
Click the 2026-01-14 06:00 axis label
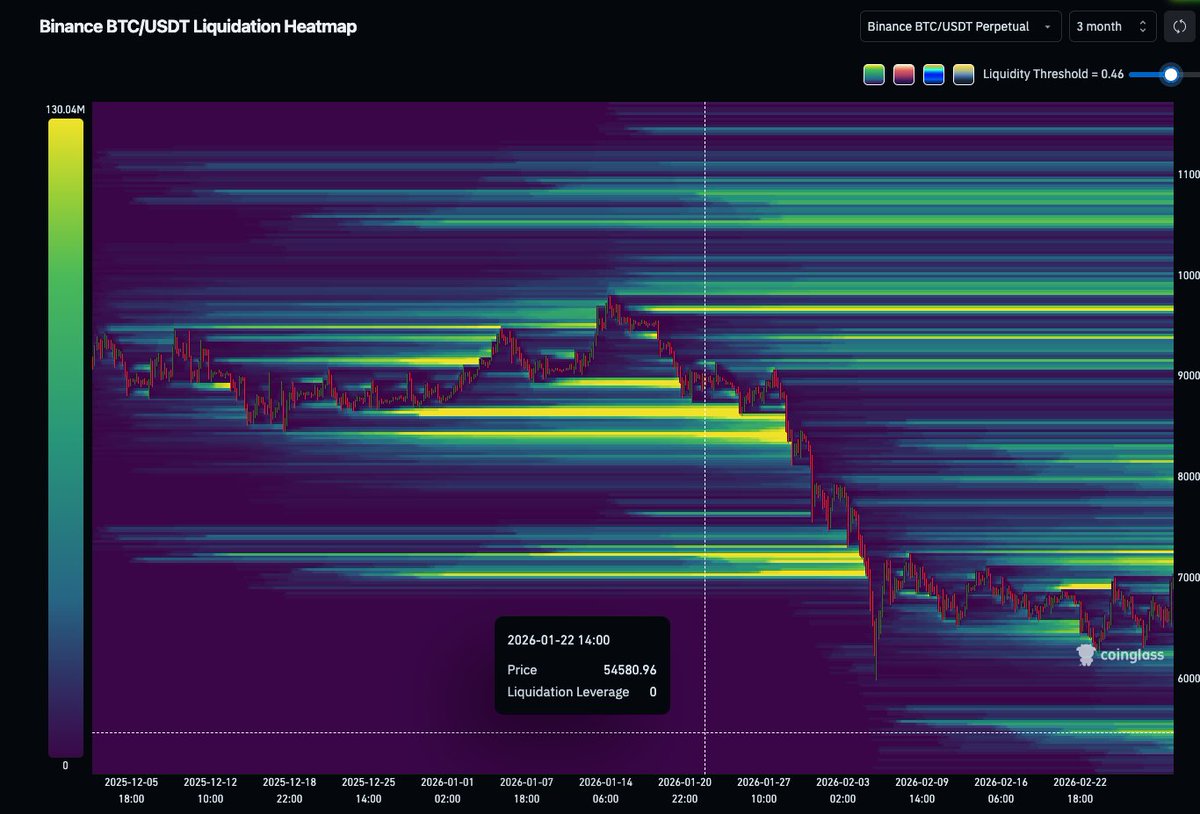(x=606, y=791)
